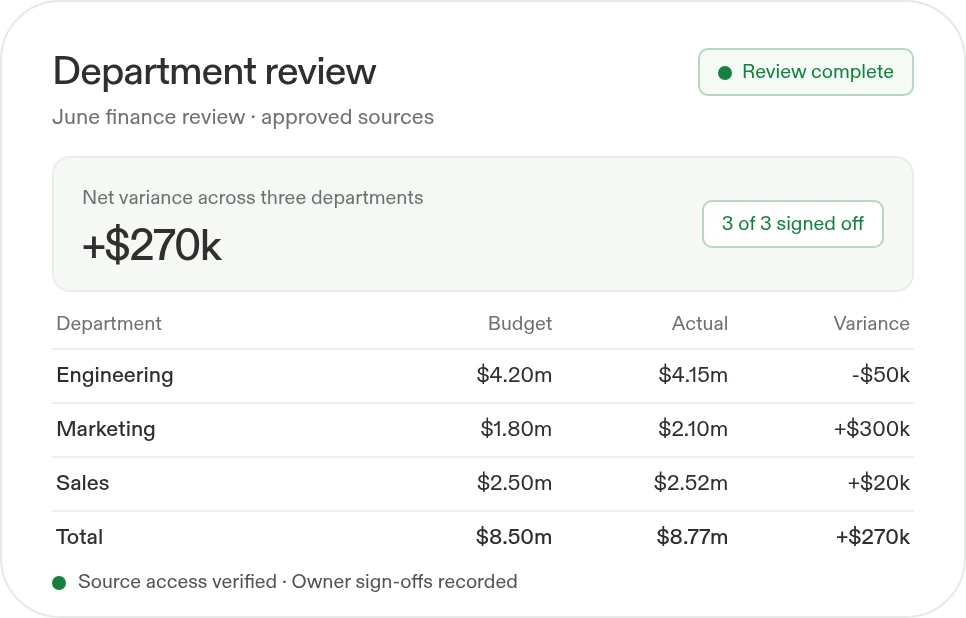Click Sales actual value $2.52m
Viewport: 966px width, 618px height.
(x=691, y=483)
